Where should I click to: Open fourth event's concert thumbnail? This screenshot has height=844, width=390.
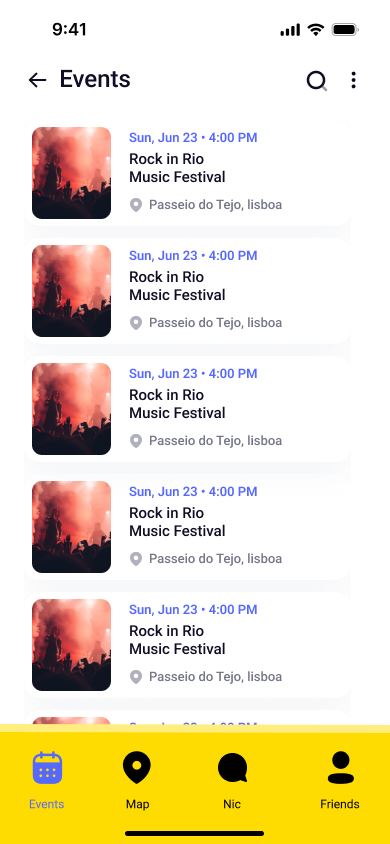[x=72, y=526]
